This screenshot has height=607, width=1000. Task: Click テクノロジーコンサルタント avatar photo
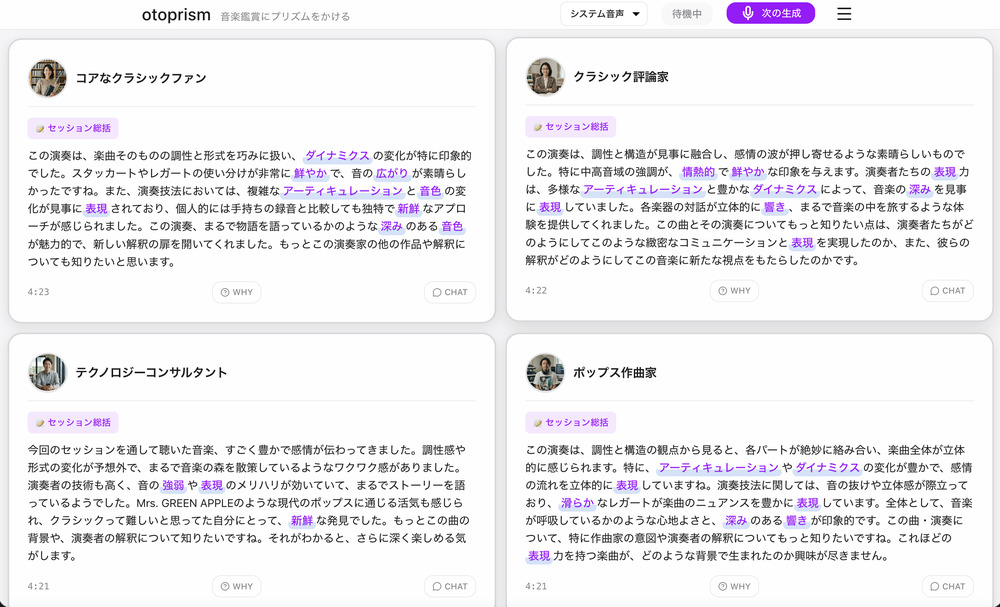click(47, 373)
